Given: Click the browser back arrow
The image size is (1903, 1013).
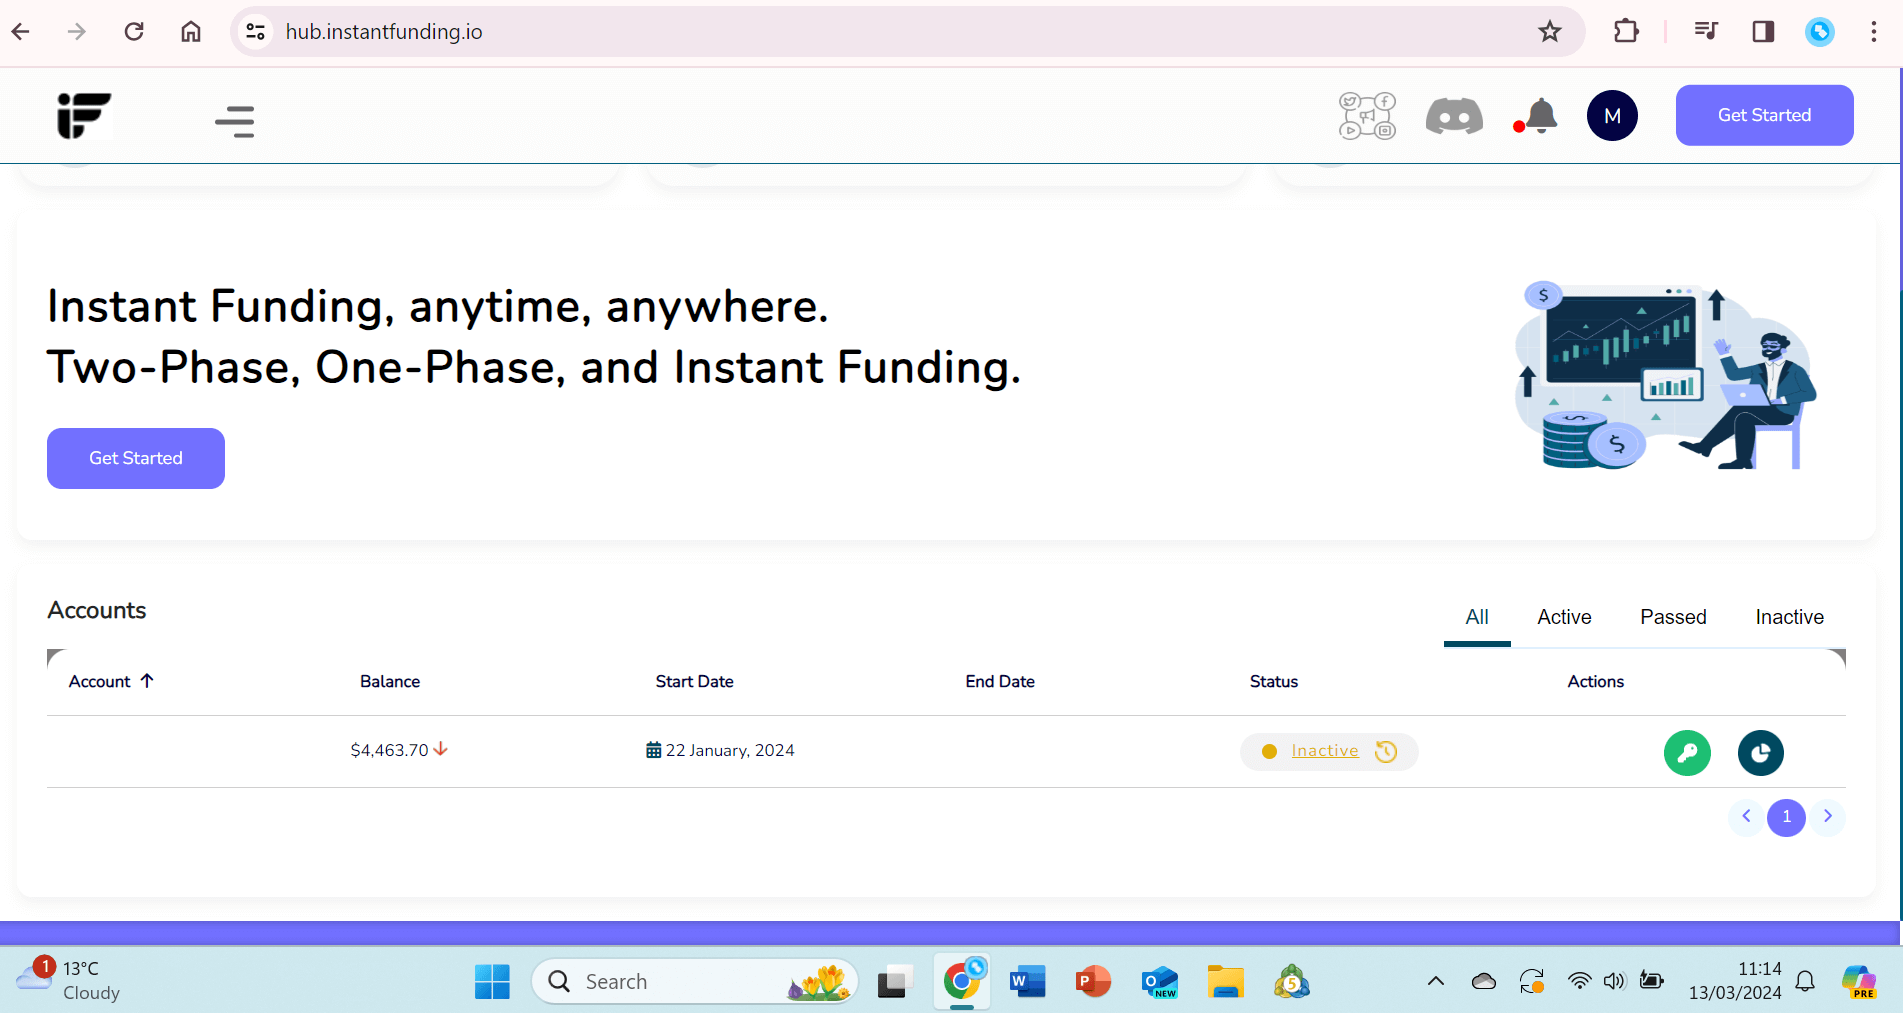Looking at the screenshot, I should (21, 32).
